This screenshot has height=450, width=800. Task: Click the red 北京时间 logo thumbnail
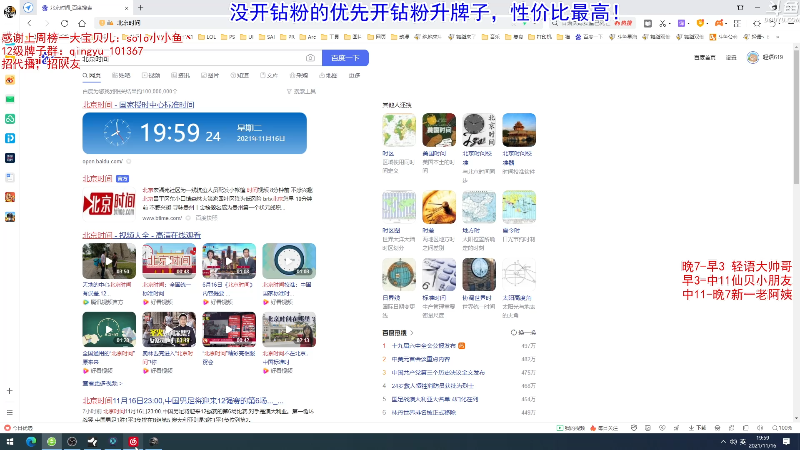[x=109, y=204]
